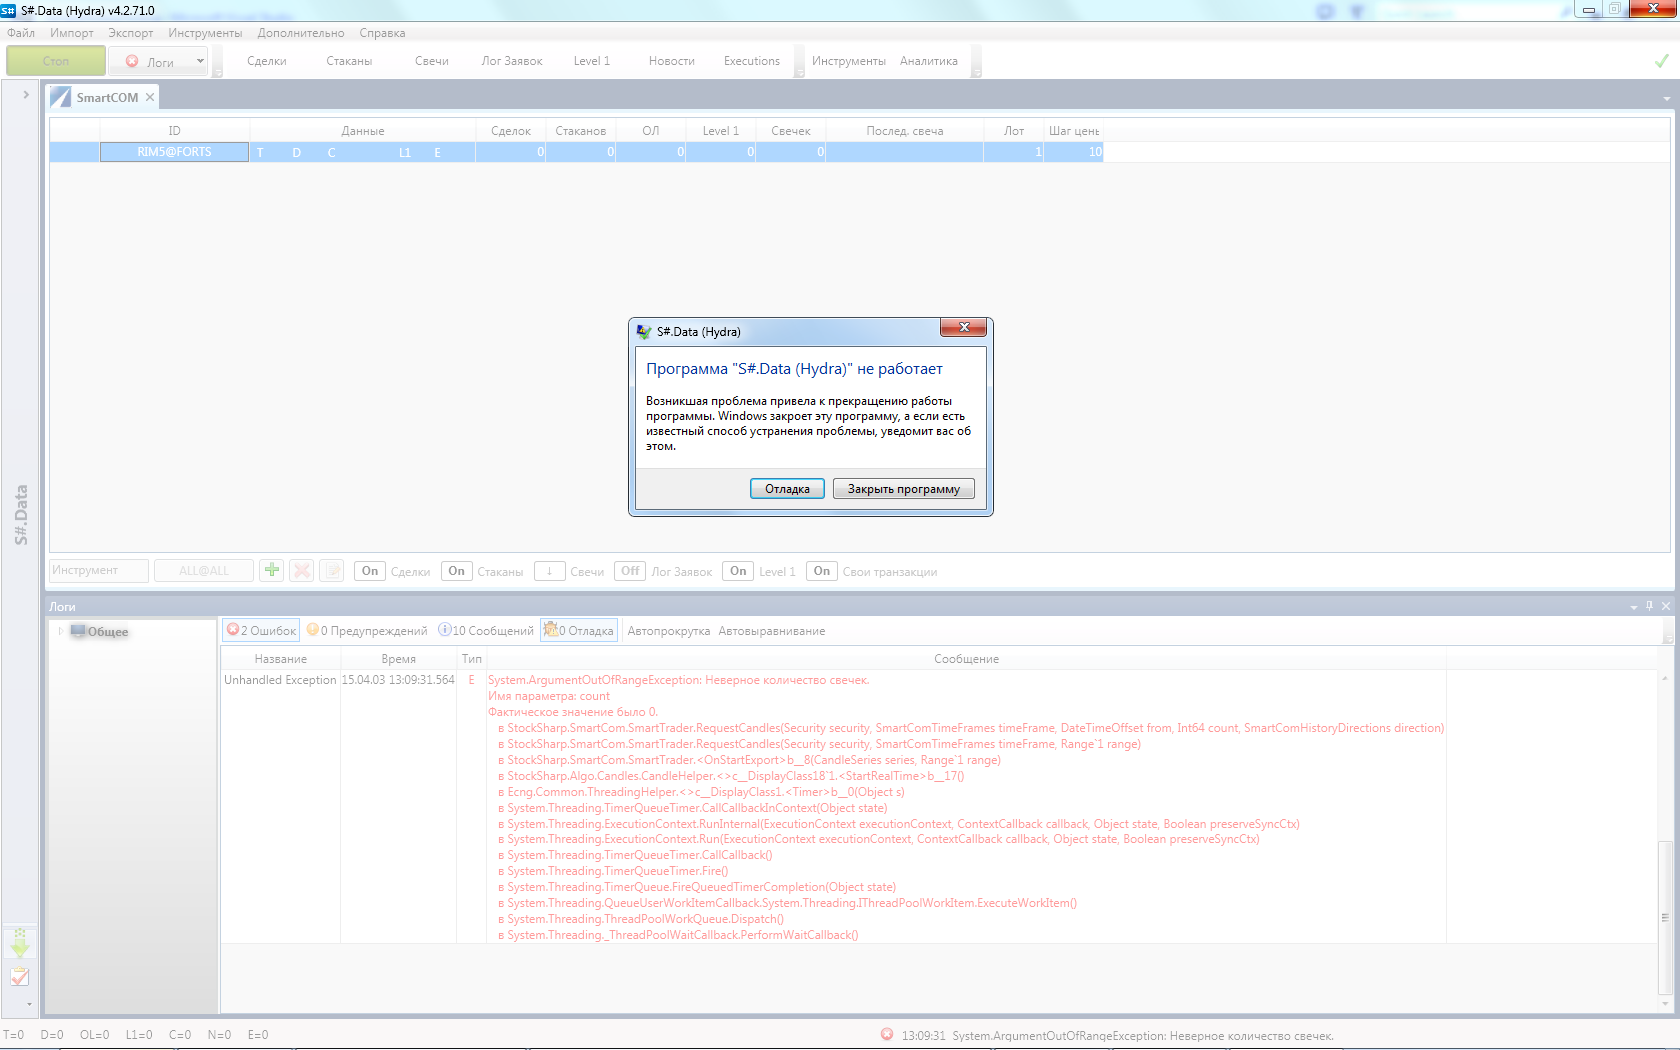
Task: Expand the small arrow below sidebar icons
Action: [29, 1004]
